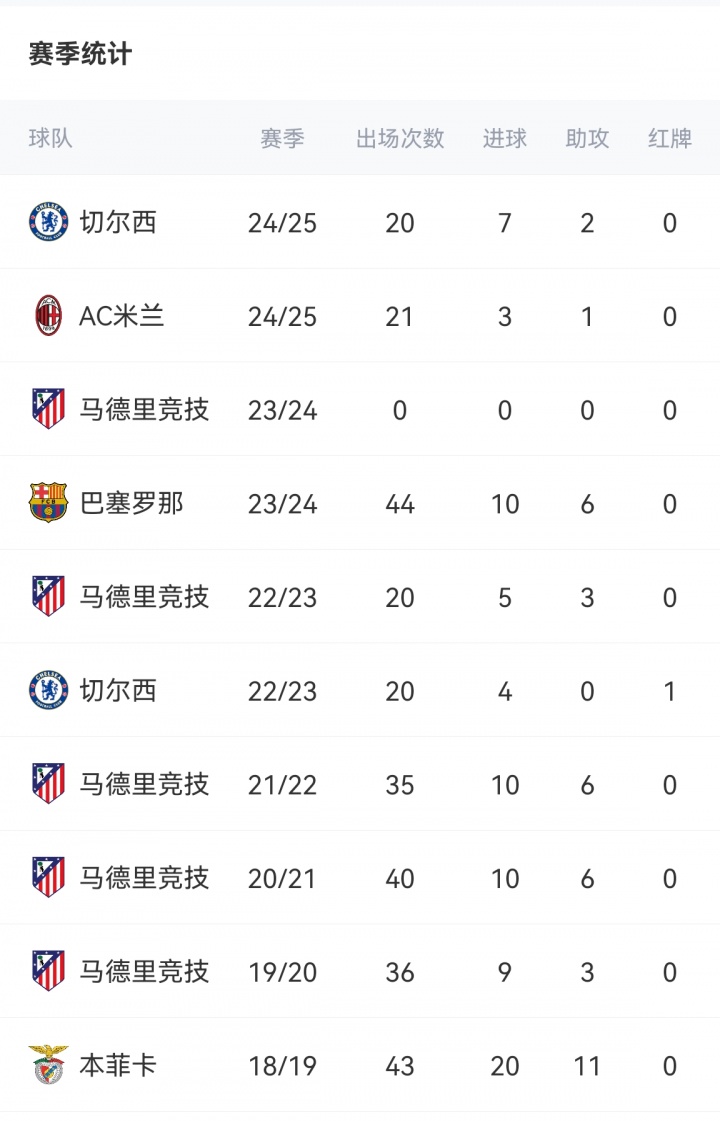720x1121 pixels.
Task: Click Atletico Madrid crest in 22/23 row
Action: 48,597
